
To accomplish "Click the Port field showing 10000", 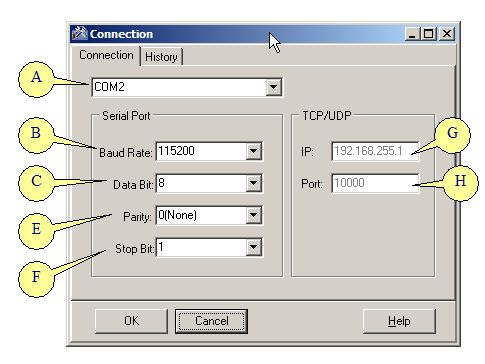I will 375,183.
